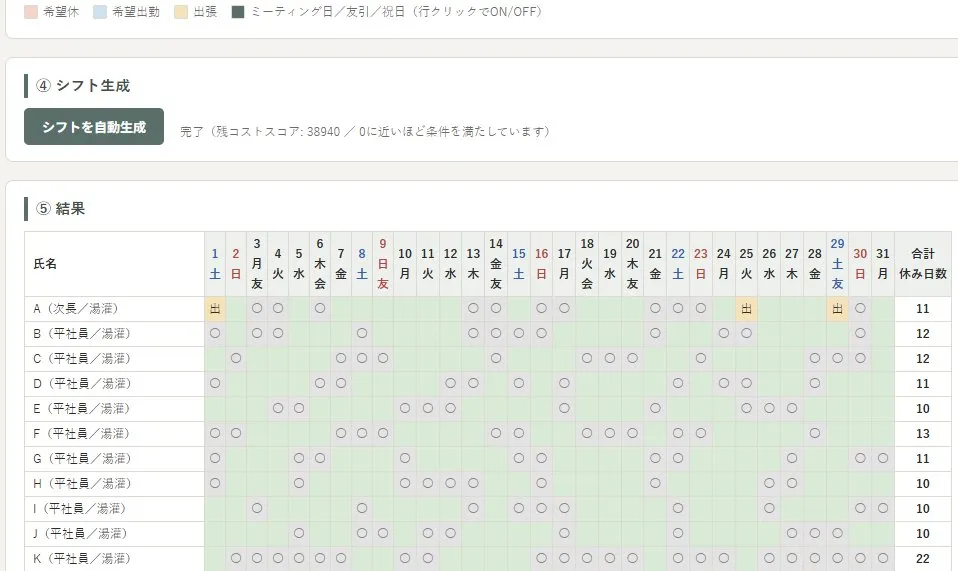Click the row name G（平社員／湯灌）
The height and width of the screenshot is (571, 958).
82,459
